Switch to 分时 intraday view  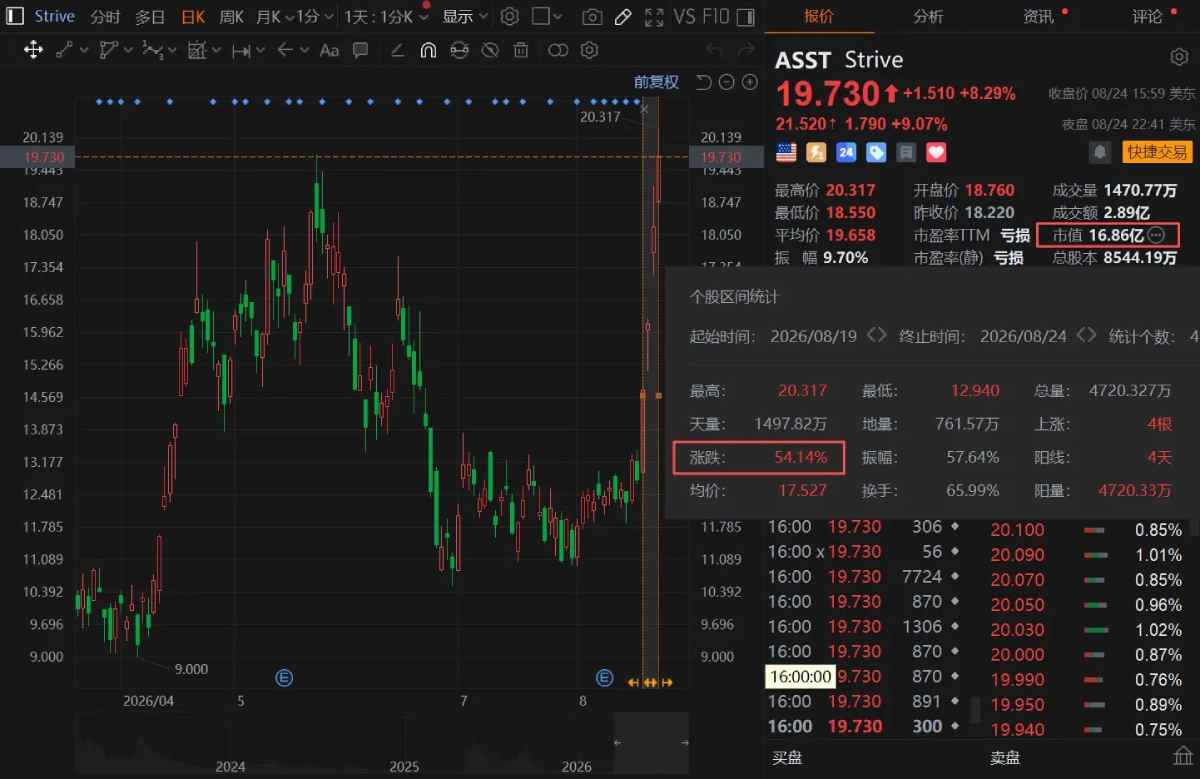click(105, 17)
